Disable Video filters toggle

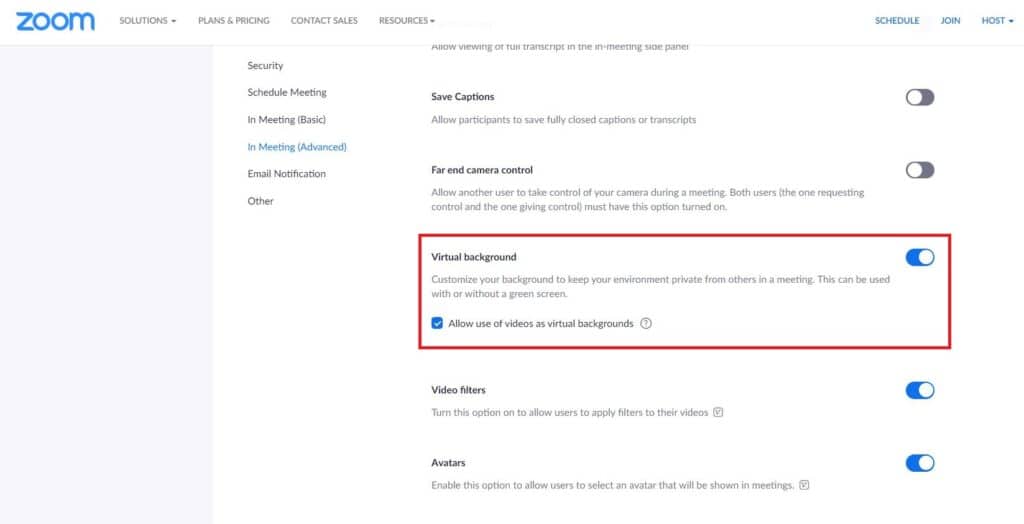pos(920,391)
